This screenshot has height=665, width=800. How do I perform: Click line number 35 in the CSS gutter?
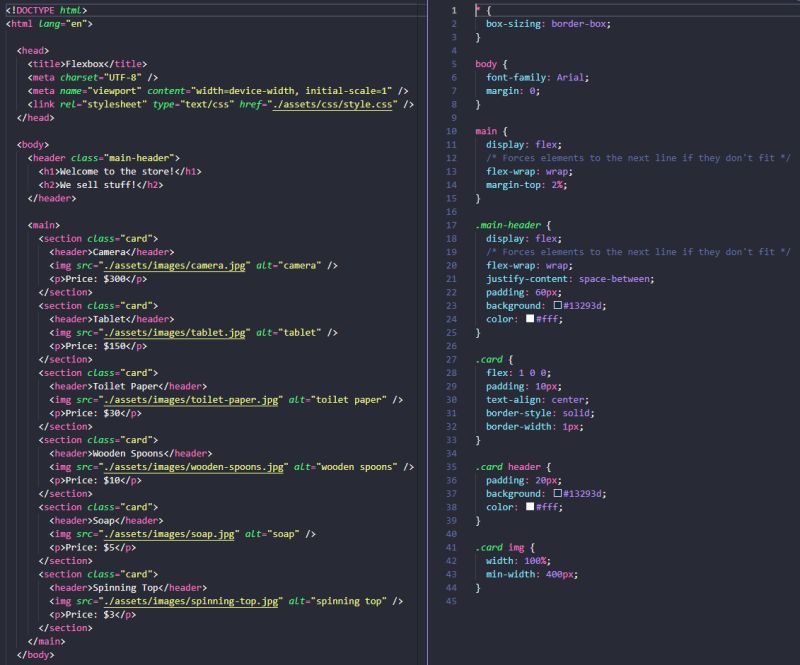452,466
